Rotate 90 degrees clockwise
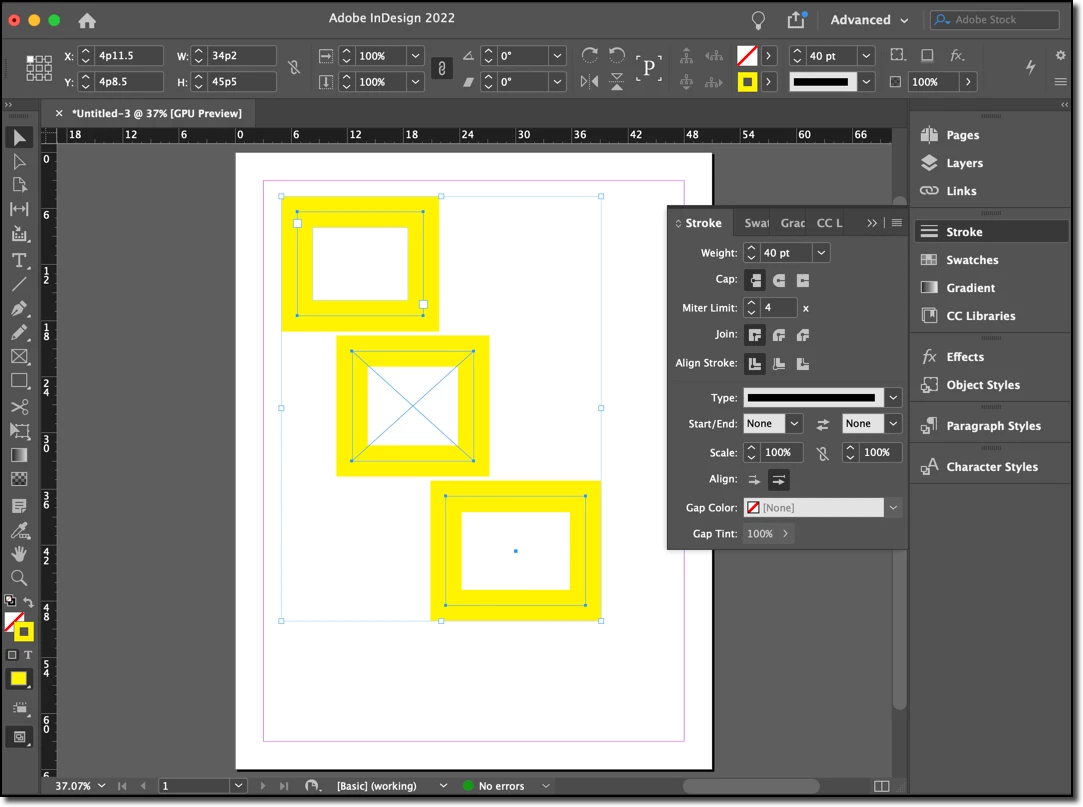The width and height of the screenshot is (1083, 807). point(589,55)
